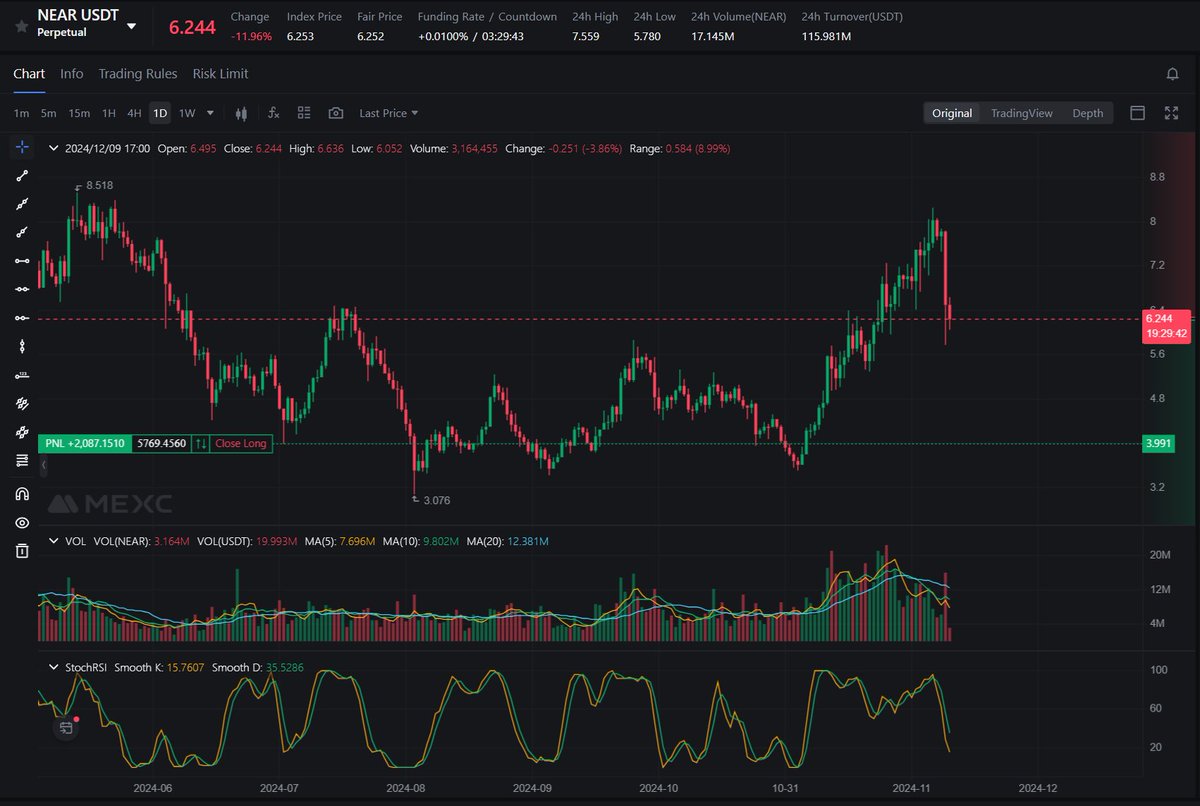Click the Funding Rate / Countdown label

pyautogui.click(x=487, y=17)
